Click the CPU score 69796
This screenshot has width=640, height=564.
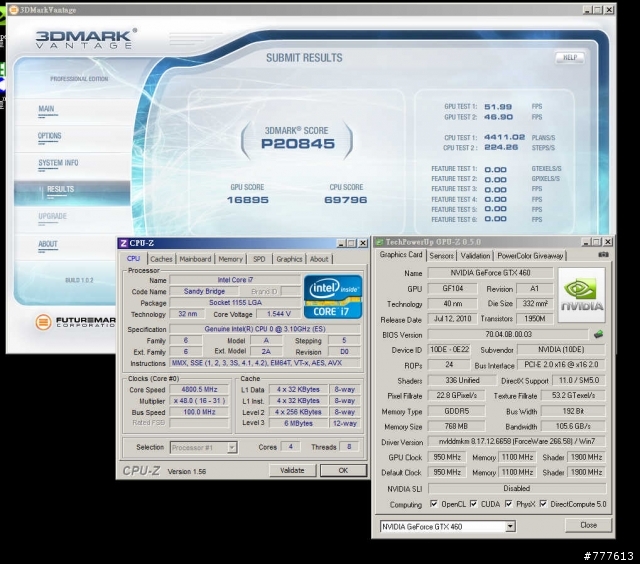coord(346,200)
